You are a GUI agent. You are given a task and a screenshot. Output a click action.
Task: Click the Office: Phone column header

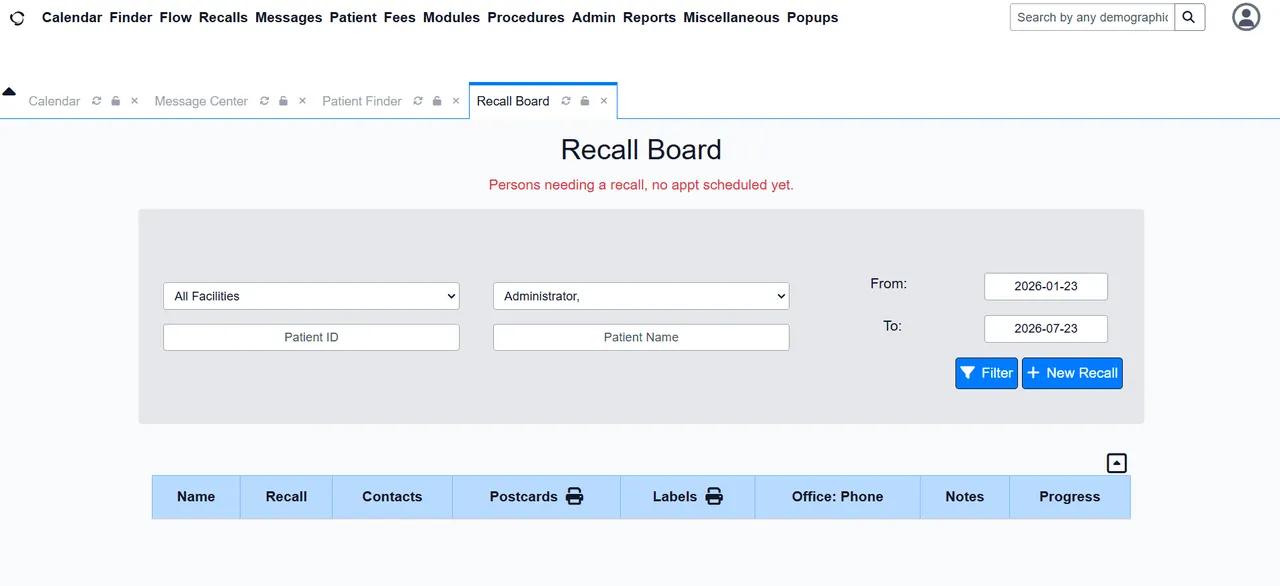(837, 496)
